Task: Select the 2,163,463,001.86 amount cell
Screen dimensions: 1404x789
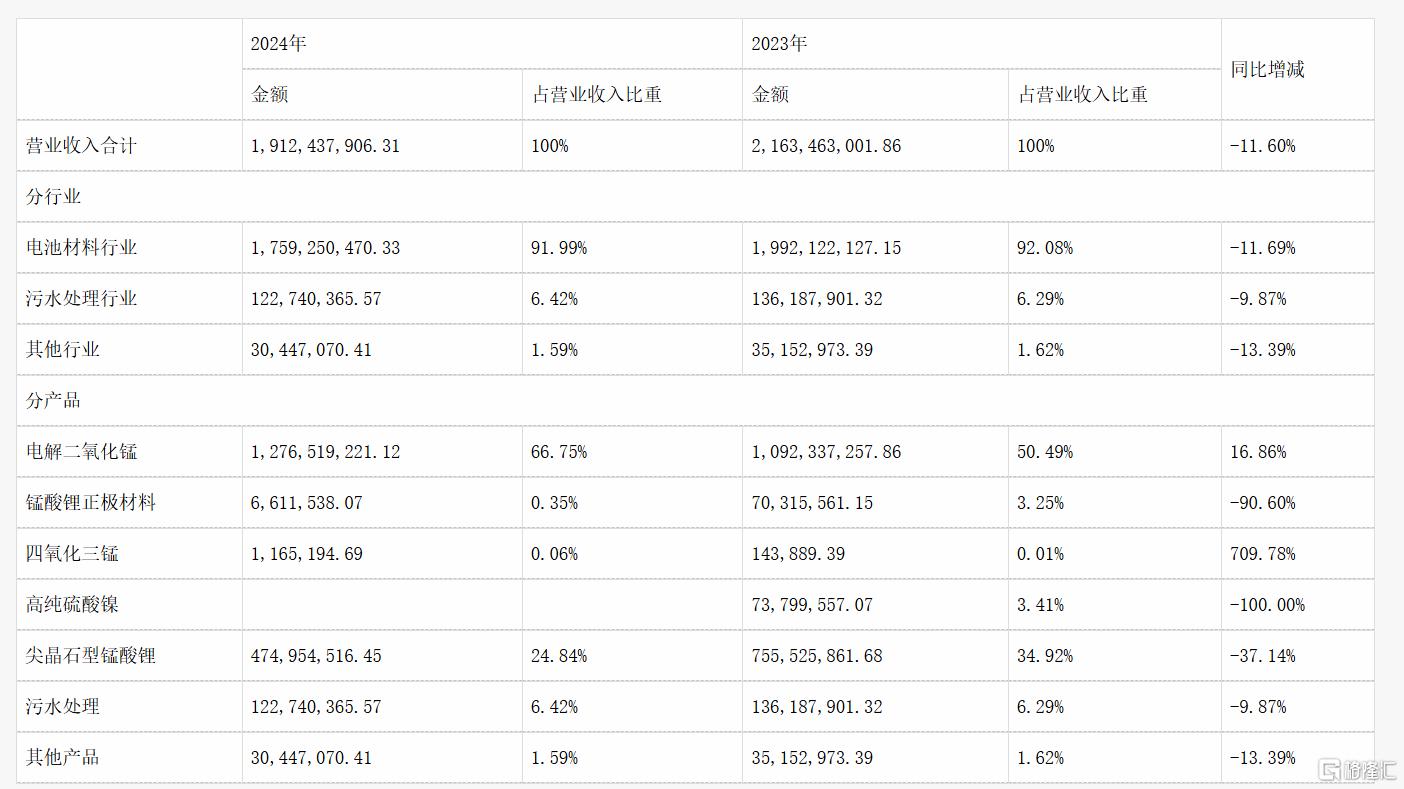Action: coord(826,146)
